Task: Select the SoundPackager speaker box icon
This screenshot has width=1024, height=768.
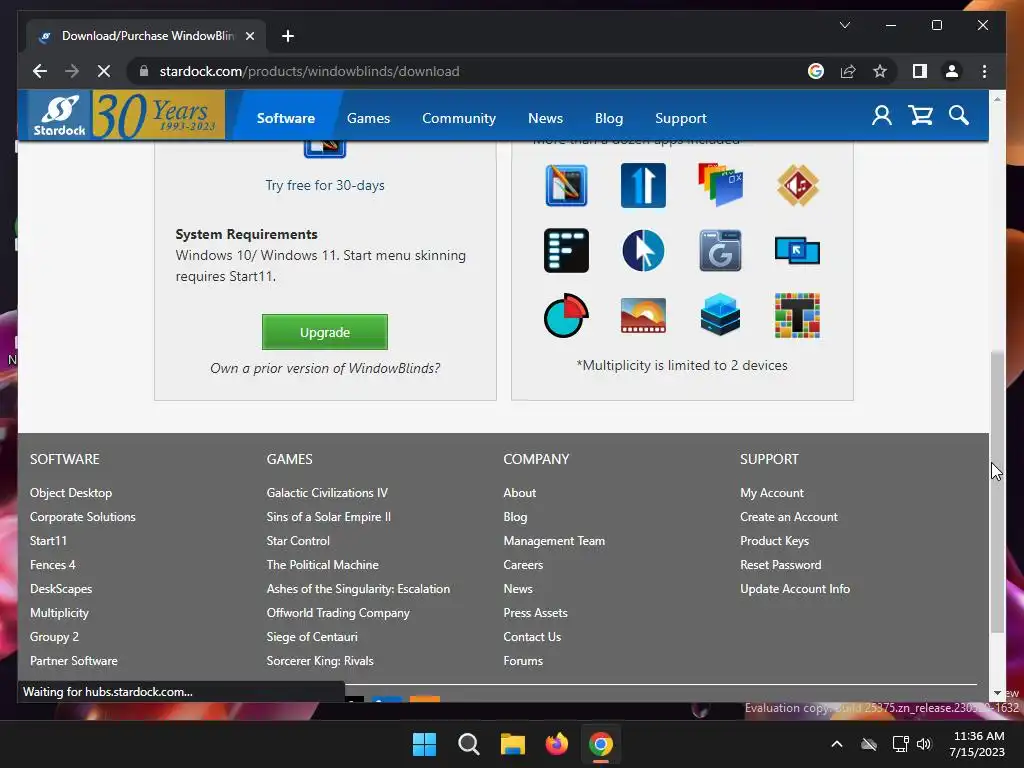Action: tap(797, 185)
